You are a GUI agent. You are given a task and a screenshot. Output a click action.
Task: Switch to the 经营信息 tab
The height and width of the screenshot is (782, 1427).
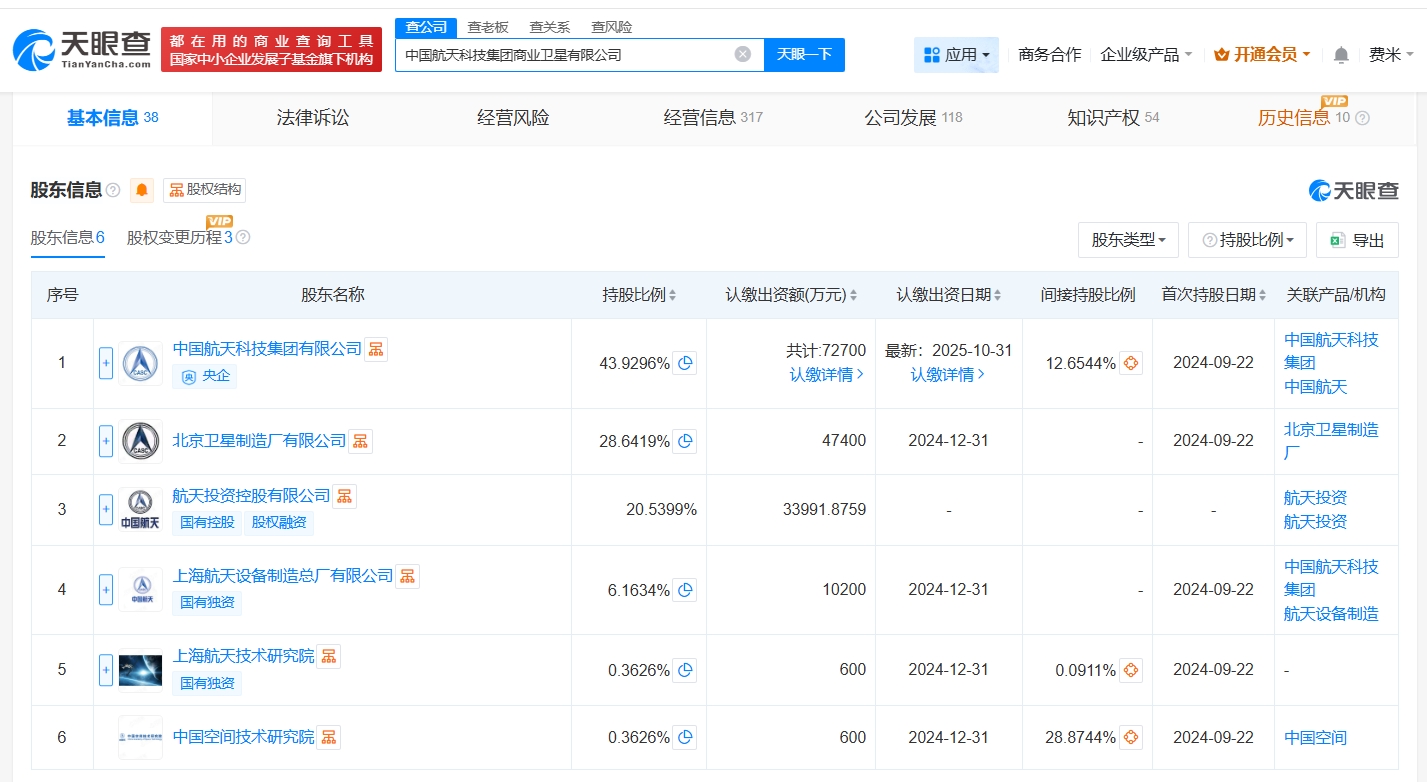(713, 118)
